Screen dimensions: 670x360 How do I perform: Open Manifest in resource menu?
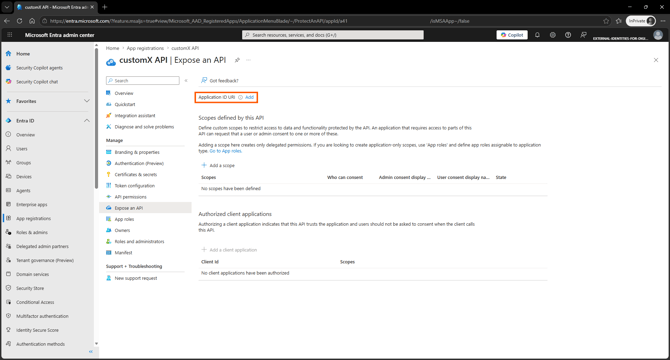(123, 253)
